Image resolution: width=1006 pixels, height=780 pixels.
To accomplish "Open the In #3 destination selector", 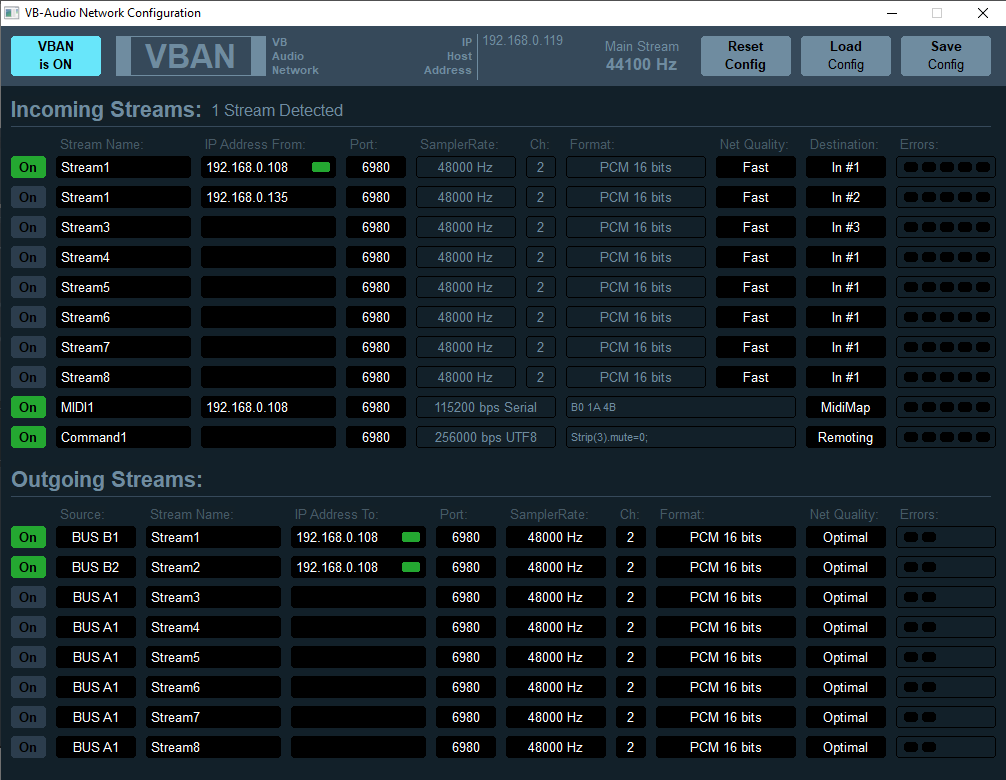I will (x=846, y=227).
